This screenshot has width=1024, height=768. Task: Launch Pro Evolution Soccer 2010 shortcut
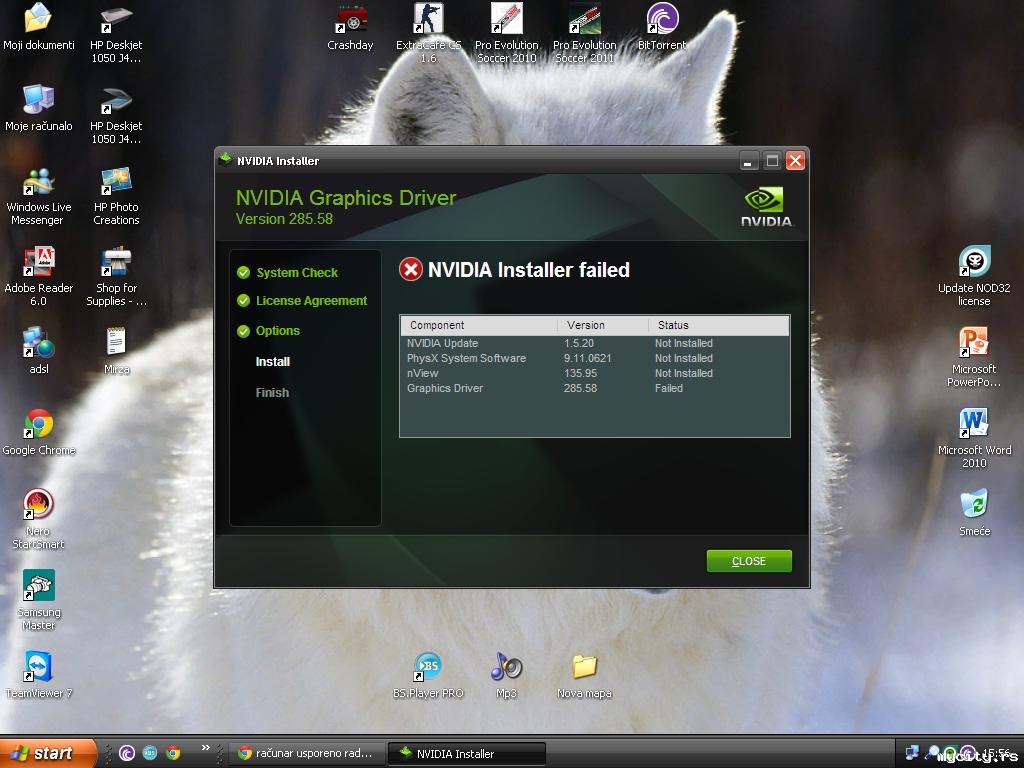coord(507,33)
